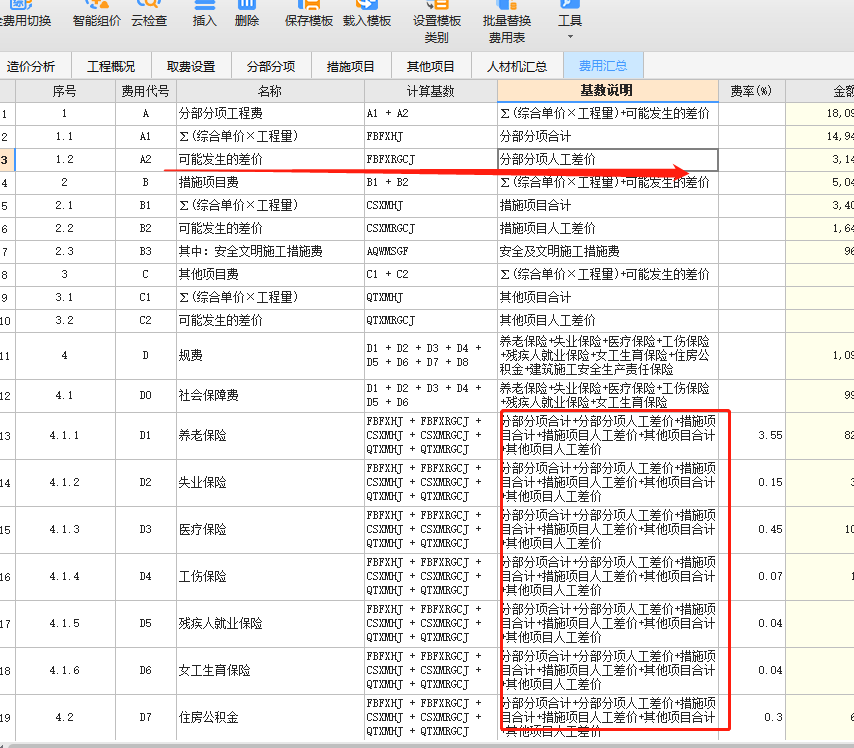Click the FBFXRGCJ cell in row A2
Image resolution: width=854 pixels, height=748 pixels.
point(431,160)
